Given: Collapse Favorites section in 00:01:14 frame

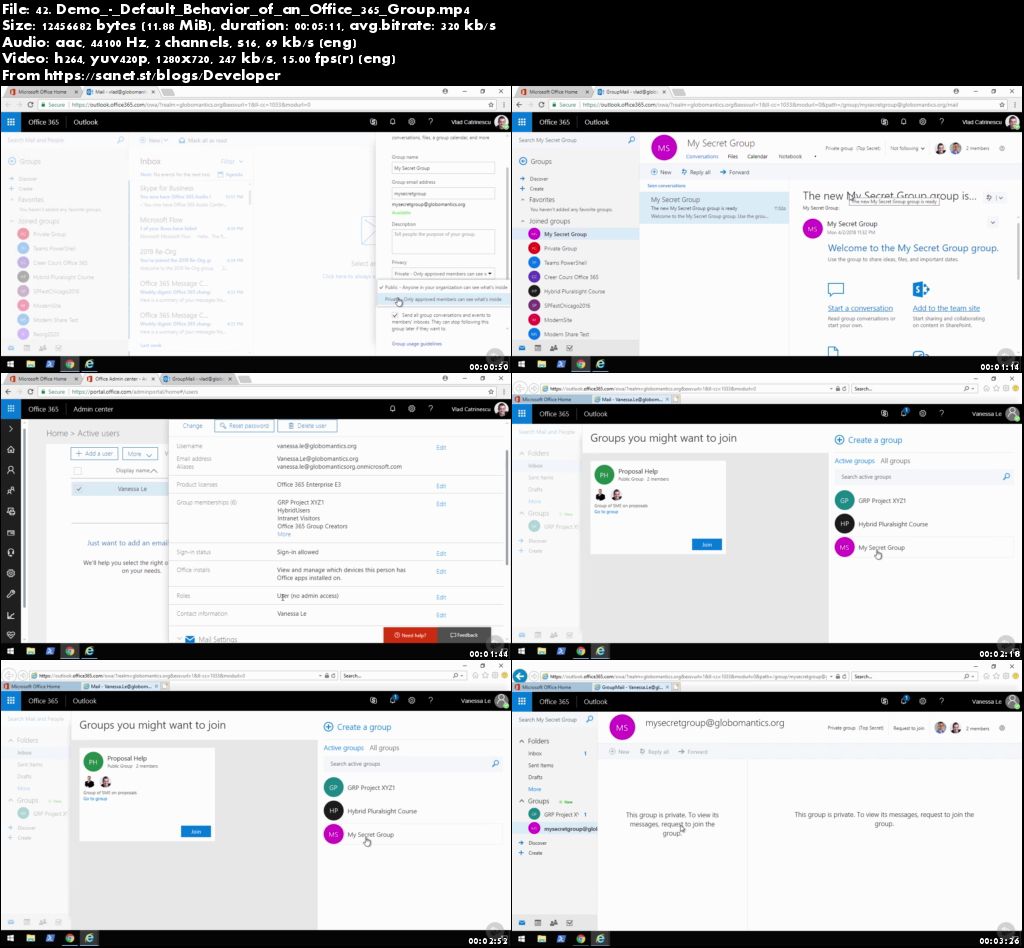Looking at the screenshot, I should [522, 200].
